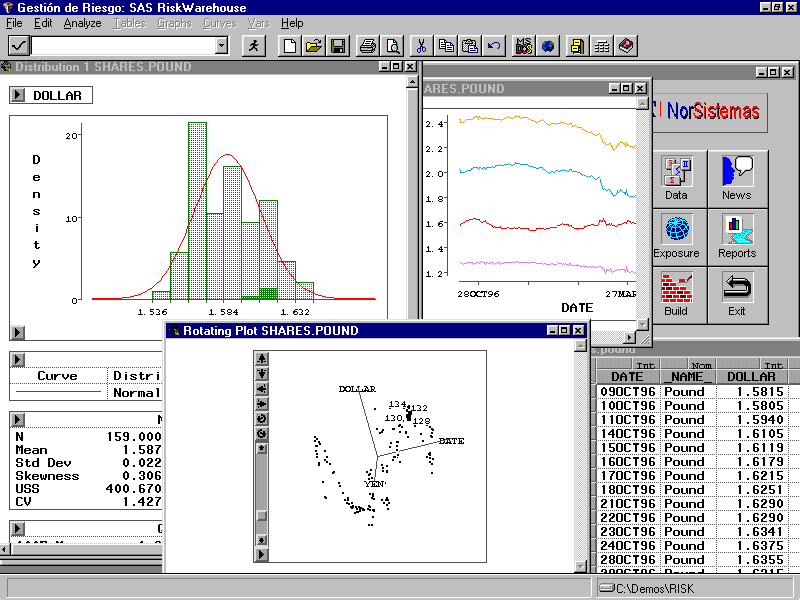Click the Cut scissors toolbar icon
Image resolution: width=800 pixels, height=600 pixels.
tap(421, 46)
